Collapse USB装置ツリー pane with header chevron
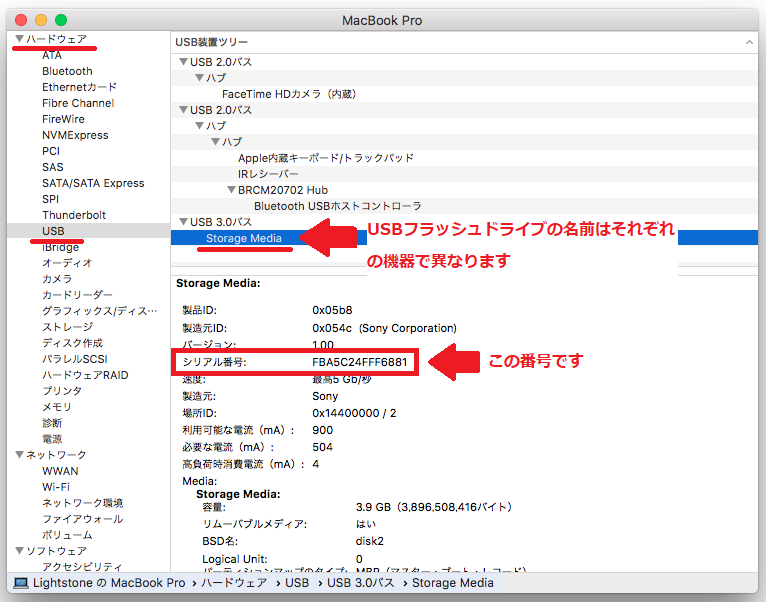 pyautogui.click(x=749, y=43)
